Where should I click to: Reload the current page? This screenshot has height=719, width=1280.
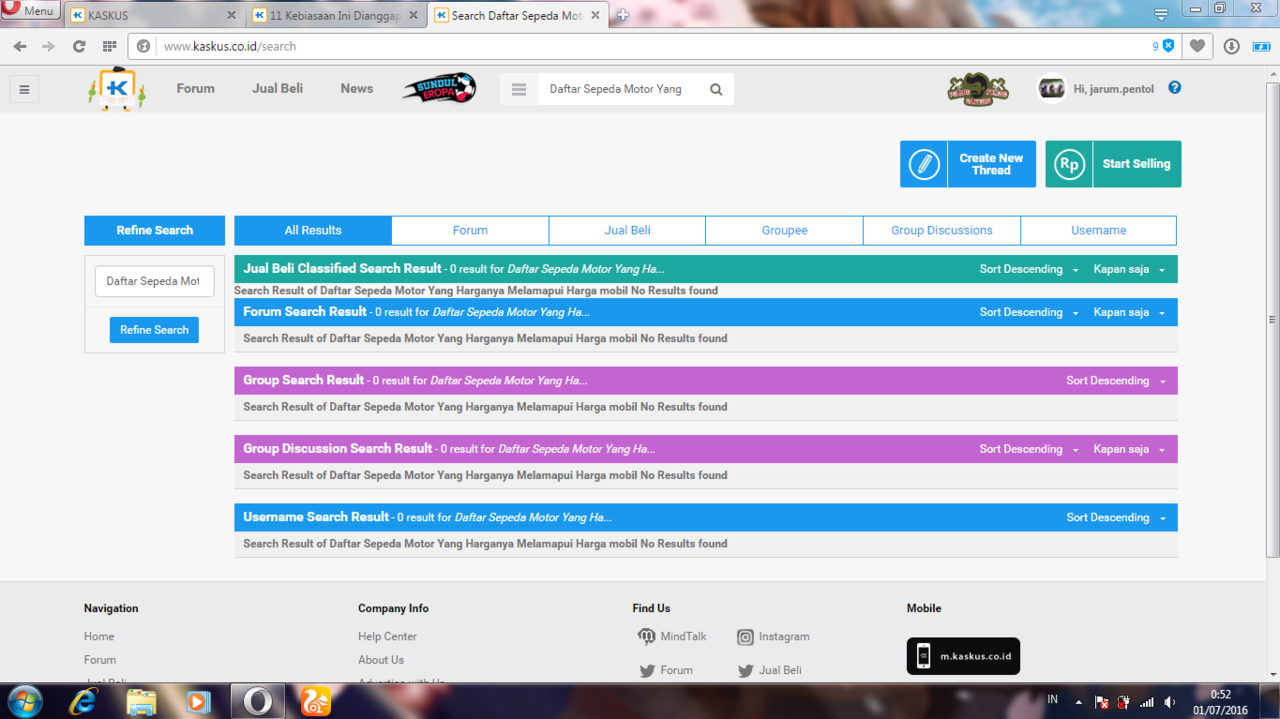(79, 46)
